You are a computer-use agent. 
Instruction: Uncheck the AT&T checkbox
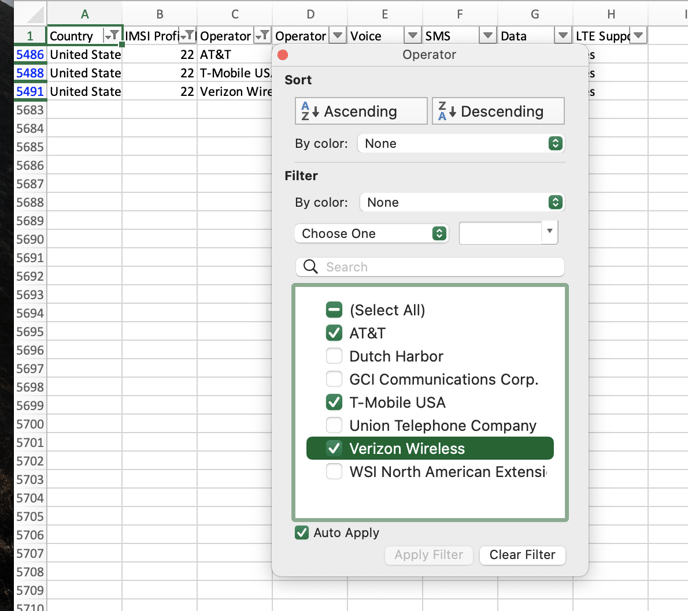pyautogui.click(x=334, y=333)
